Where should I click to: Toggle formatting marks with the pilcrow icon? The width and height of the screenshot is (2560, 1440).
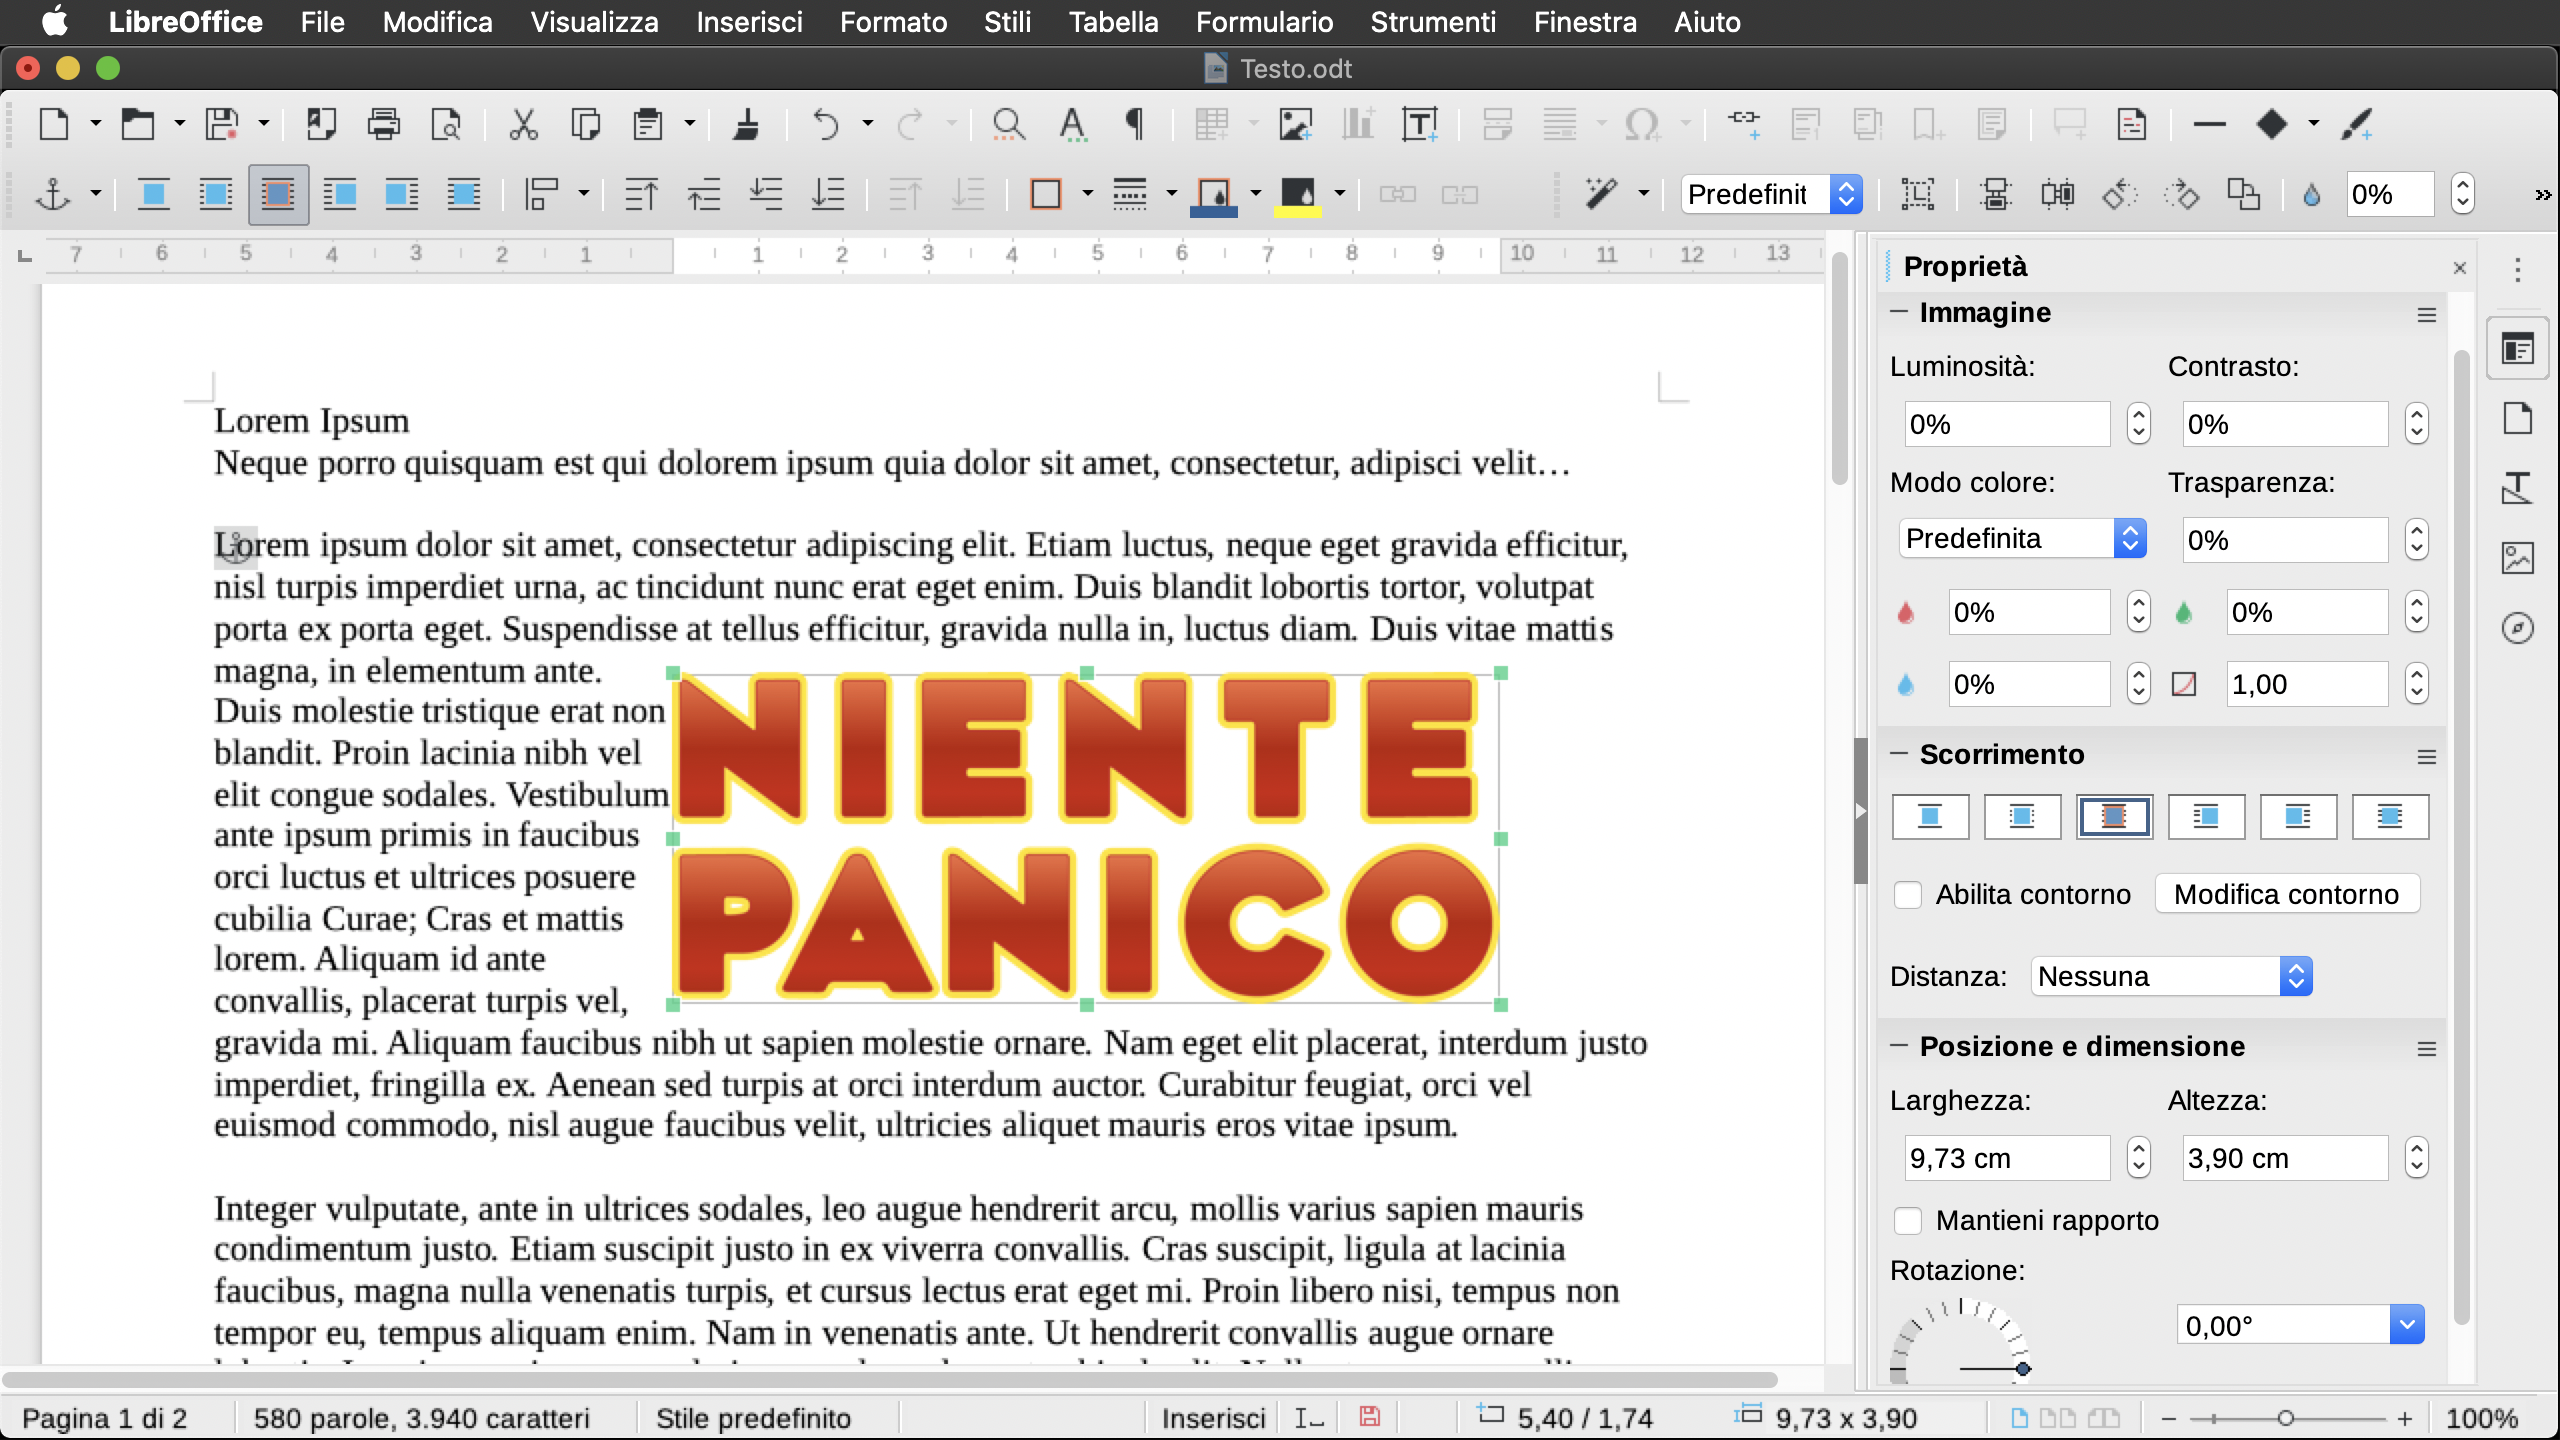point(1134,124)
